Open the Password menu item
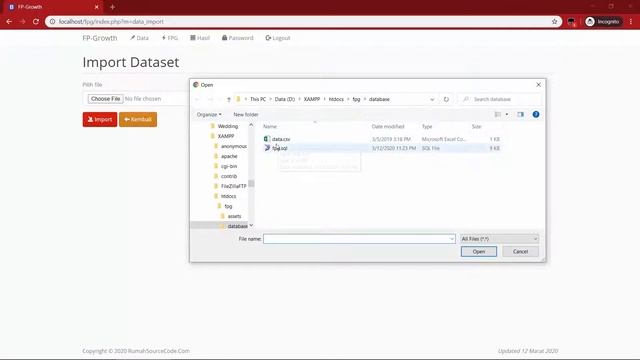Image resolution: width=640 pixels, height=360 pixels. click(x=238, y=38)
